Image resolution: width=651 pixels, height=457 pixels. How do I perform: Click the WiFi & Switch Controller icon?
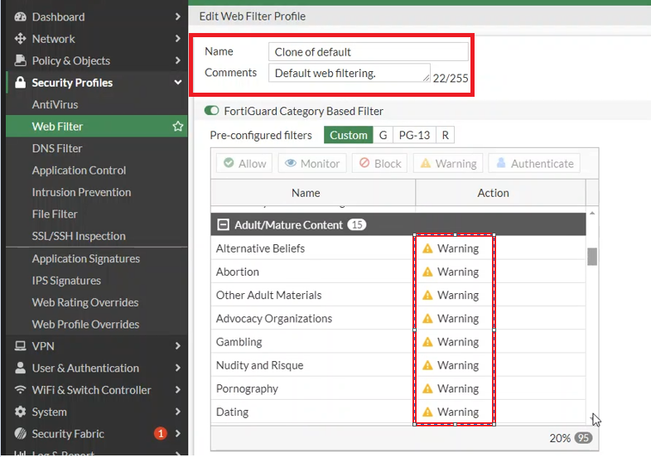[x=20, y=389]
